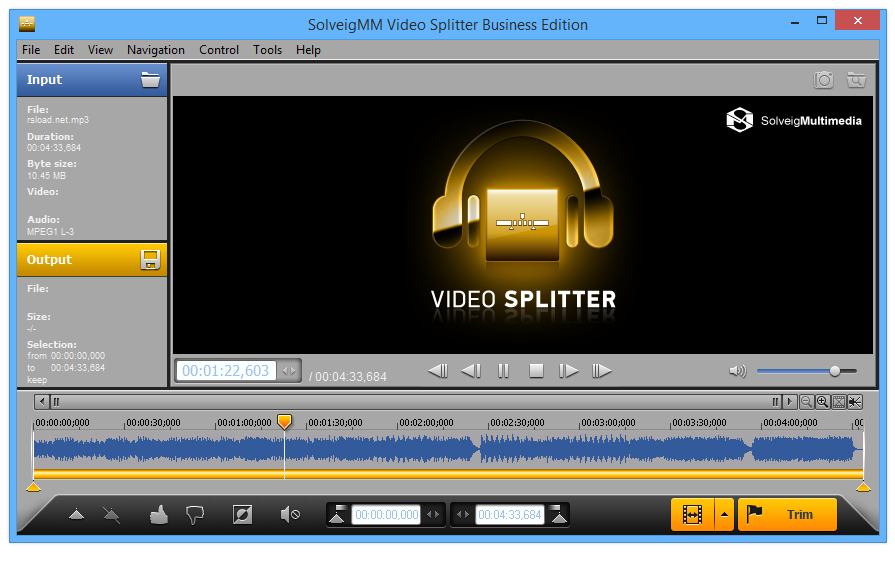Adjust the volume slider knob
The width and height of the screenshot is (895, 566).
(x=834, y=371)
